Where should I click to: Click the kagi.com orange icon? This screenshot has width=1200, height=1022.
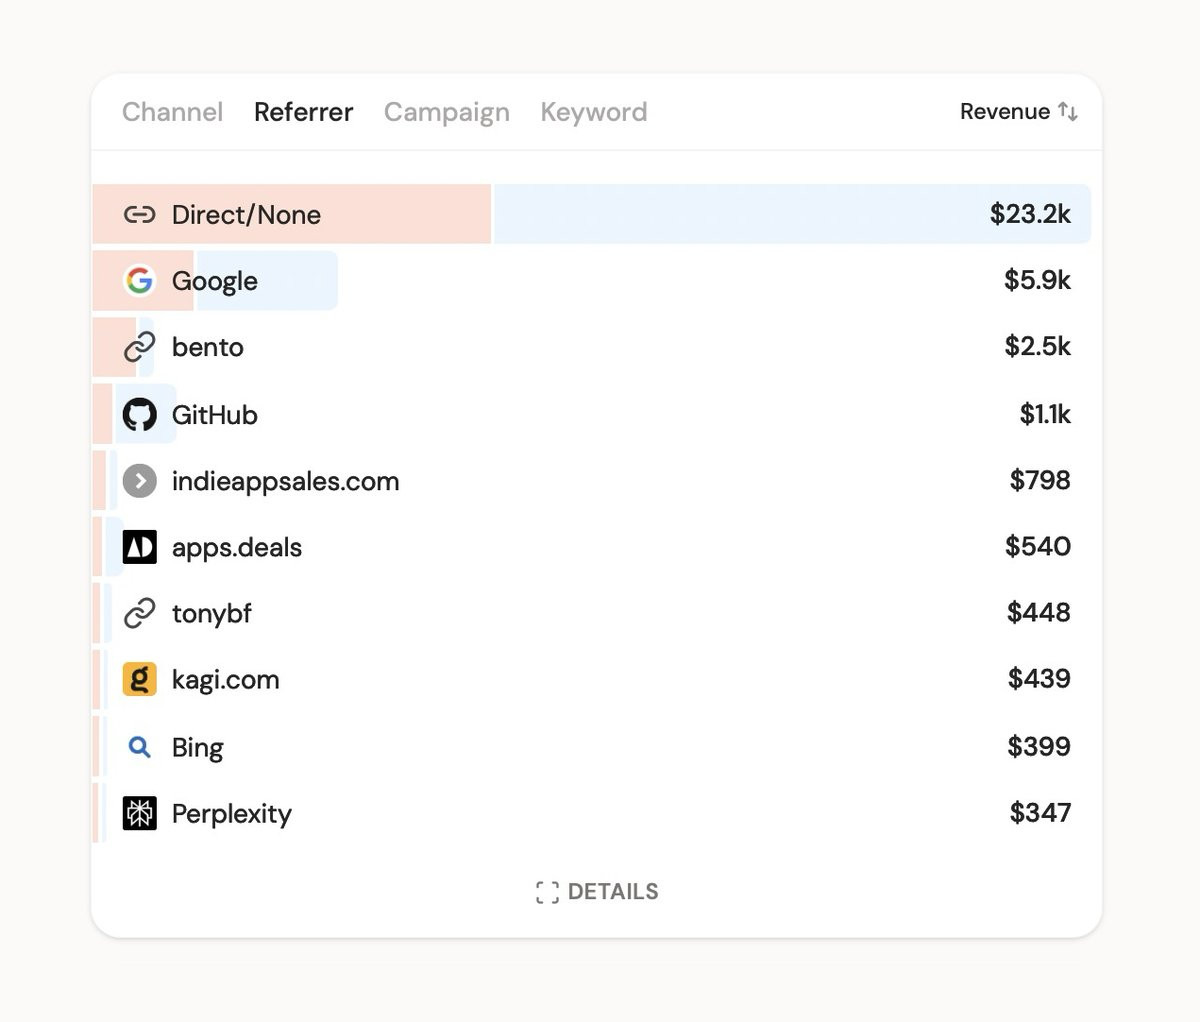point(139,680)
